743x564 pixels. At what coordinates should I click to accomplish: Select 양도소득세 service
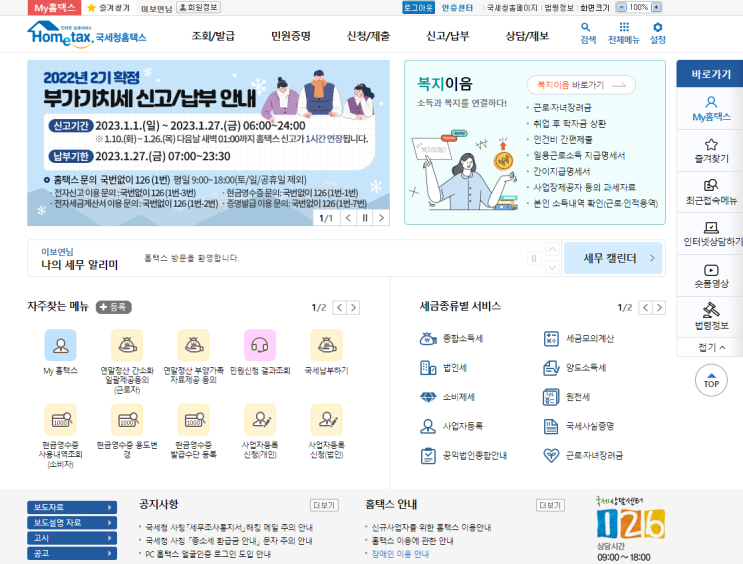click(574, 368)
